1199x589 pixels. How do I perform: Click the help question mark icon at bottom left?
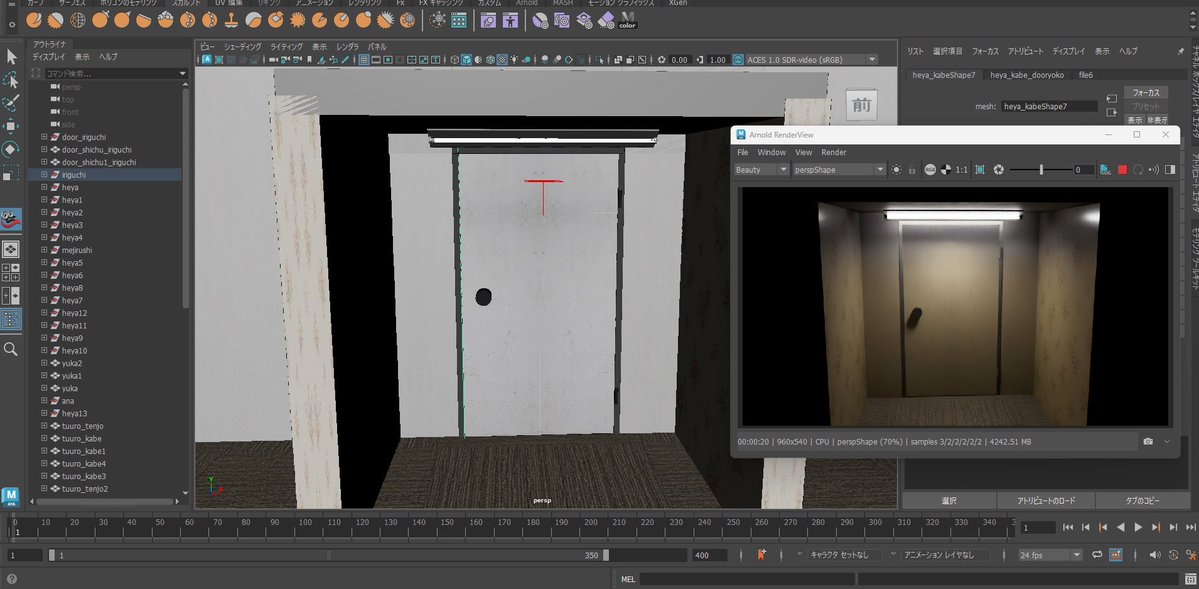[11, 579]
